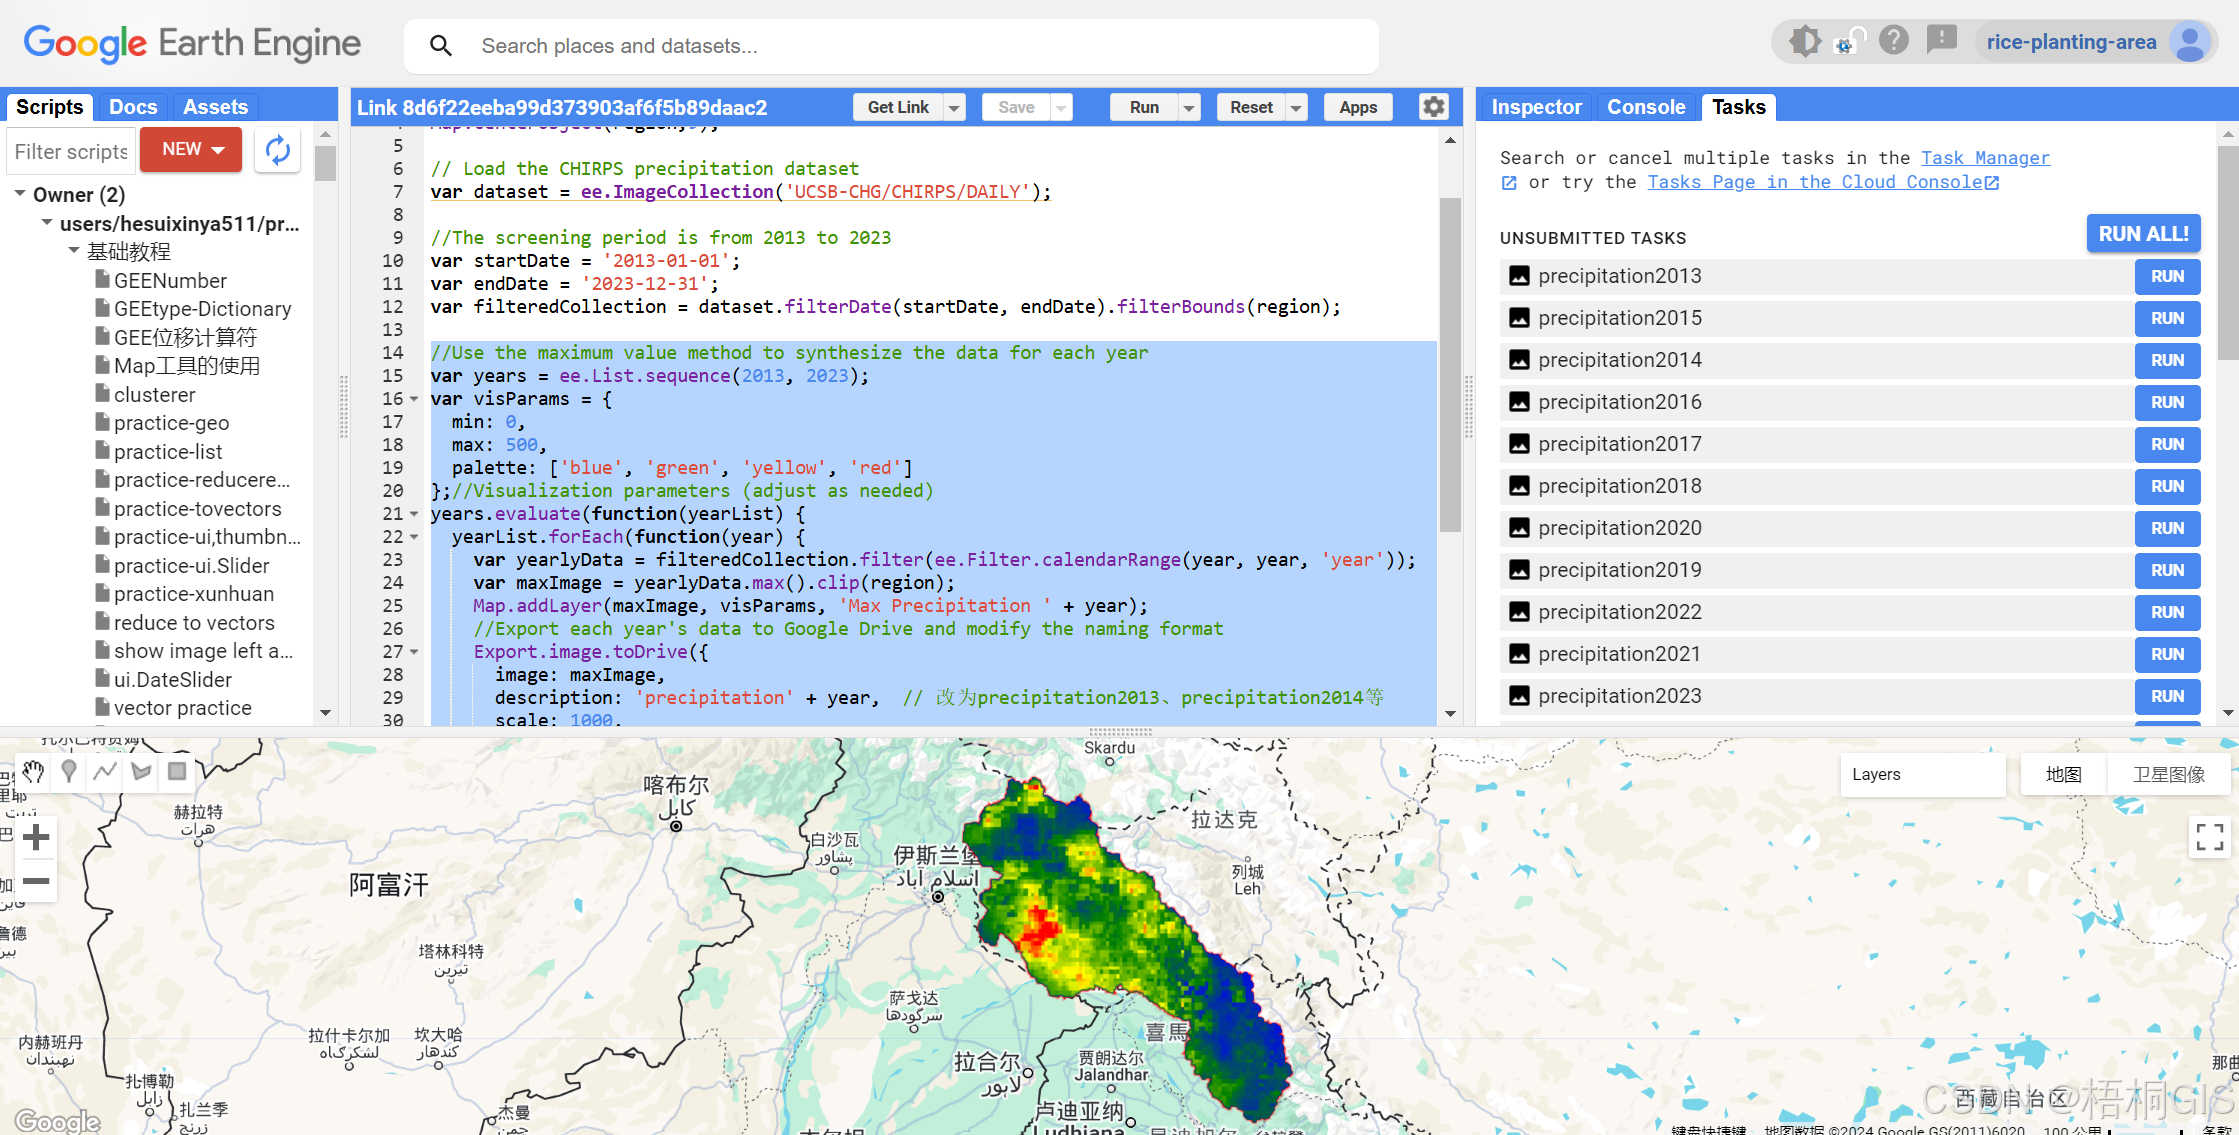Screen dimensions: 2239x1135
Task: Select the draw polygon shape tool
Action: (141, 771)
